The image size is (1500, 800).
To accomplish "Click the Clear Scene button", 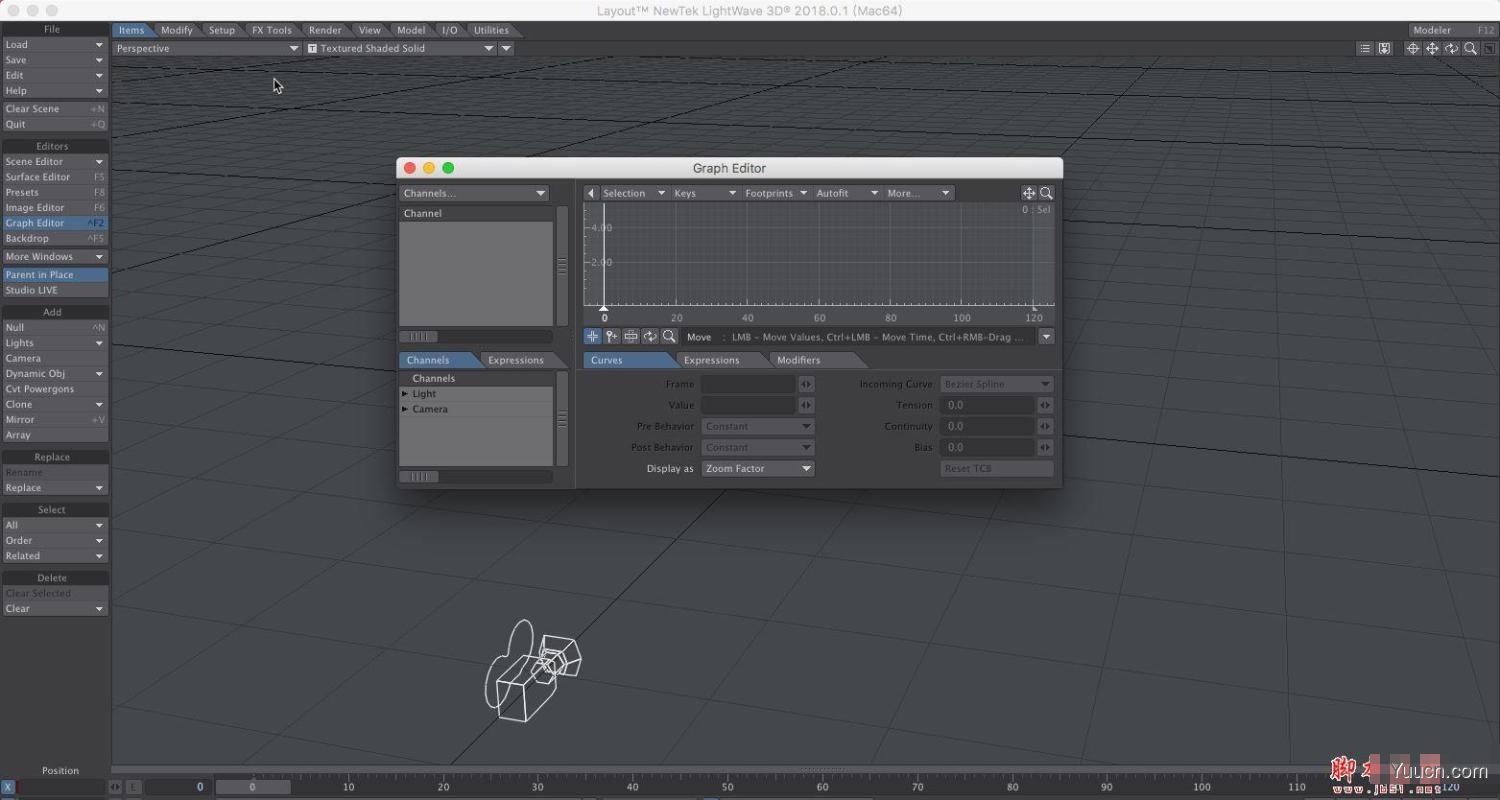I will pyautogui.click(x=54, y=109).
